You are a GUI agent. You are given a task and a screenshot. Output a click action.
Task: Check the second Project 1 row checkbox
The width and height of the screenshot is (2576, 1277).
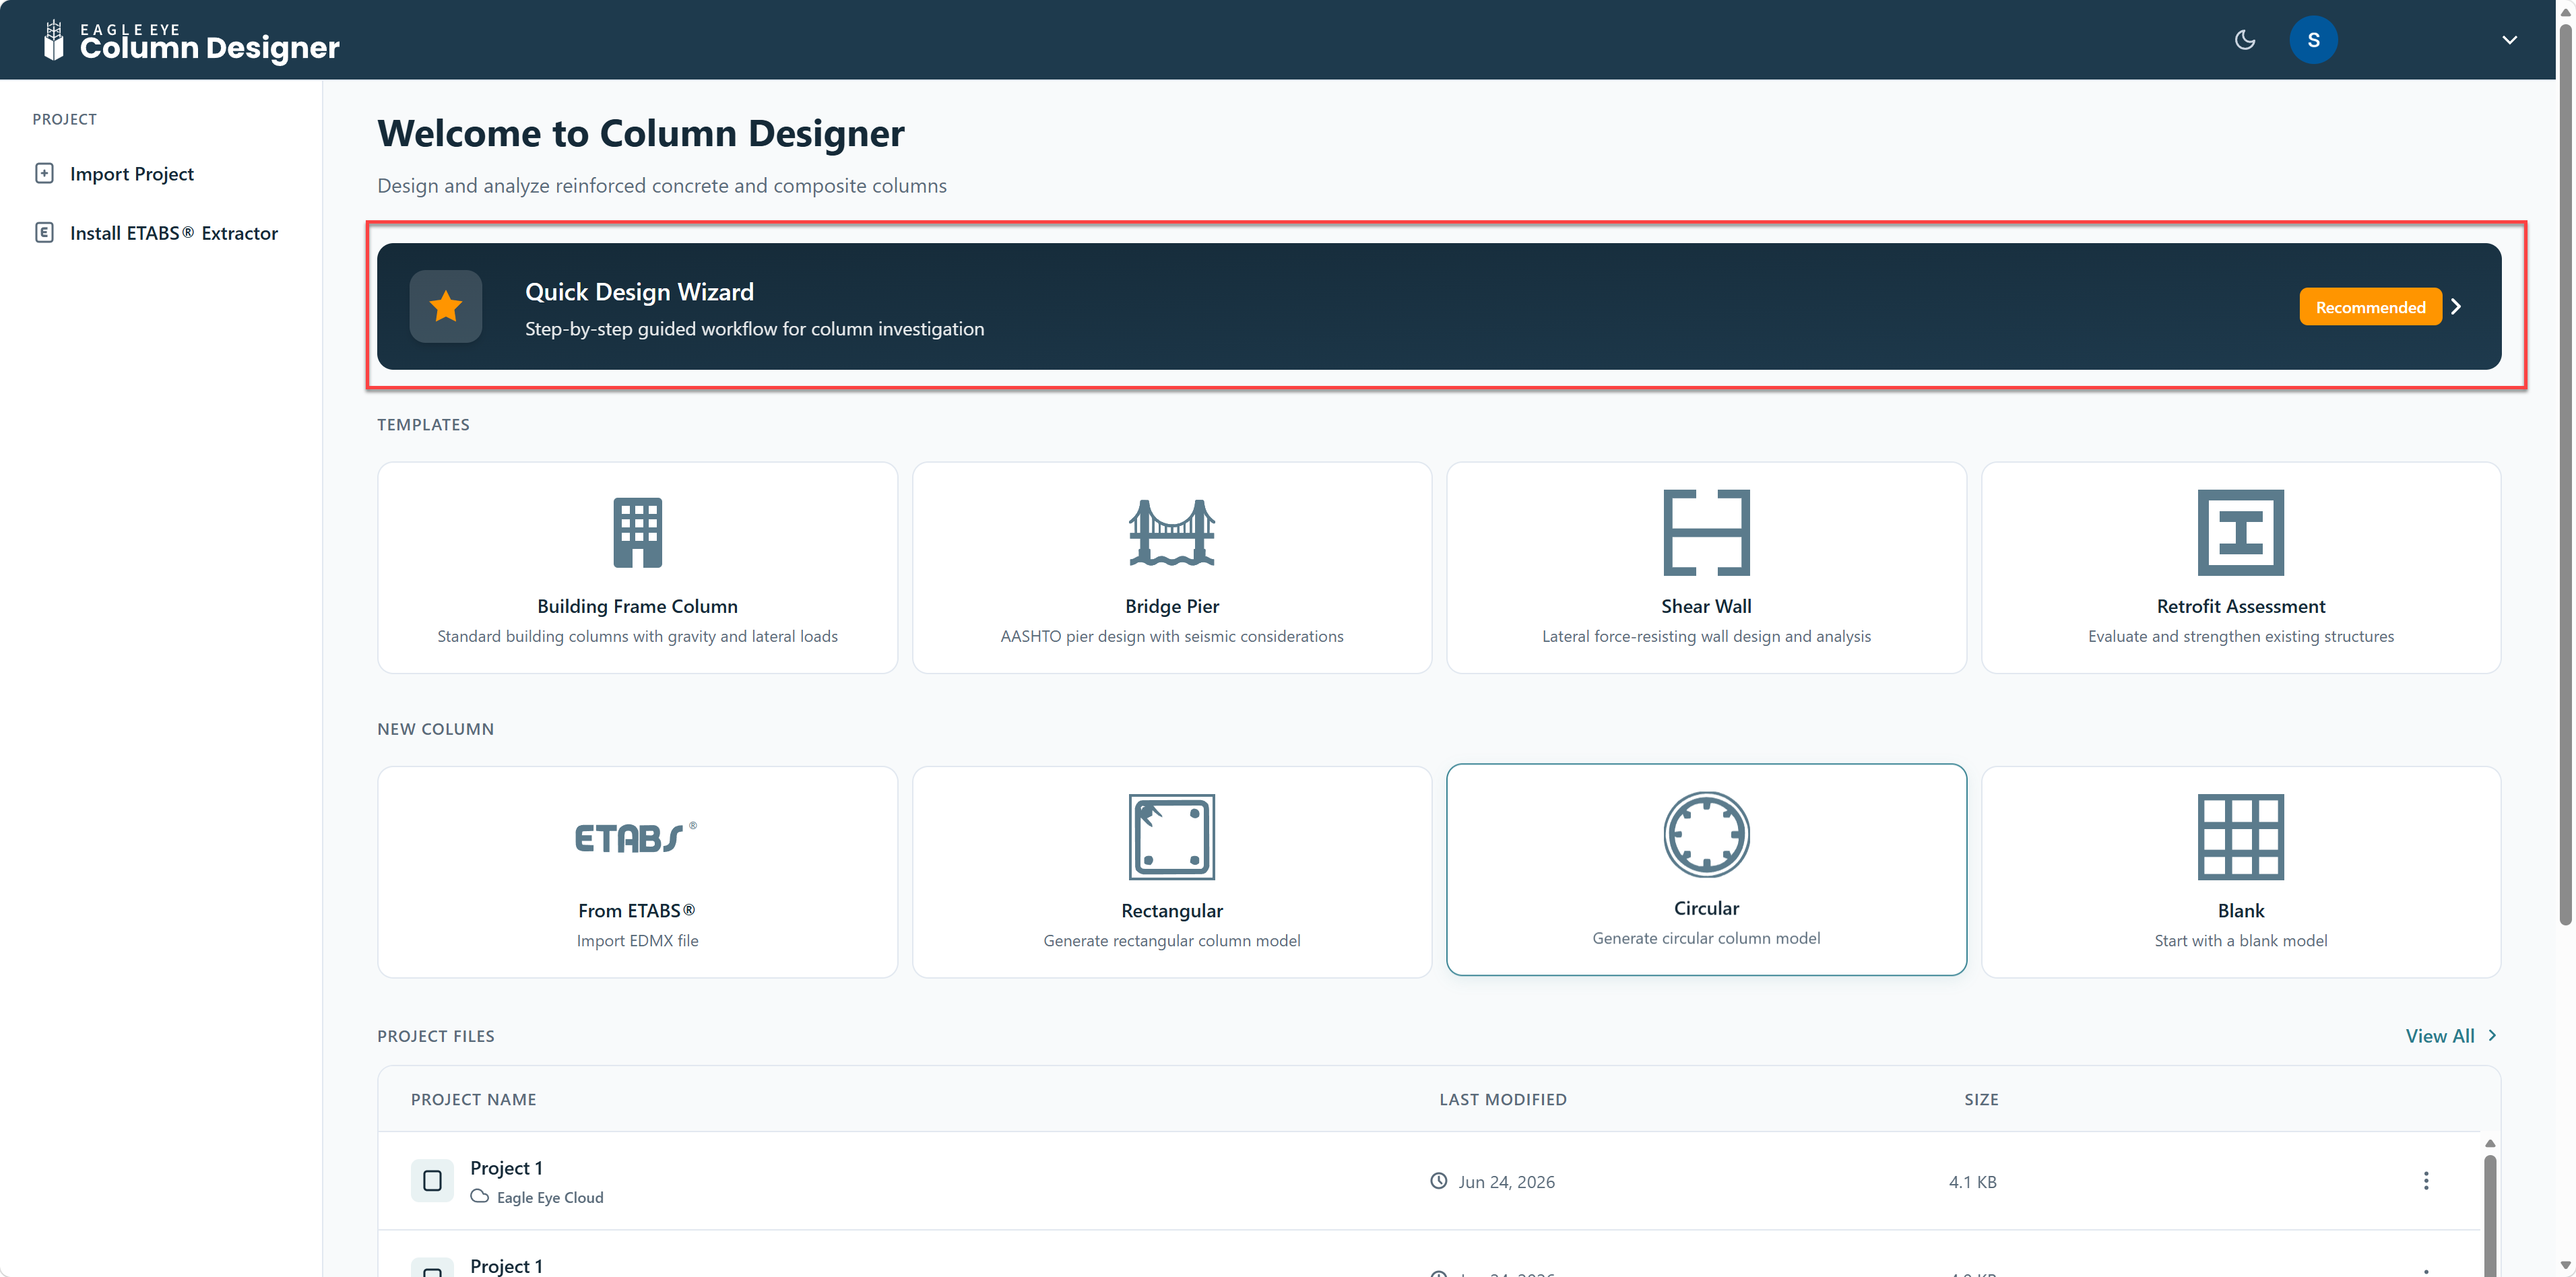pos(432,1268)
